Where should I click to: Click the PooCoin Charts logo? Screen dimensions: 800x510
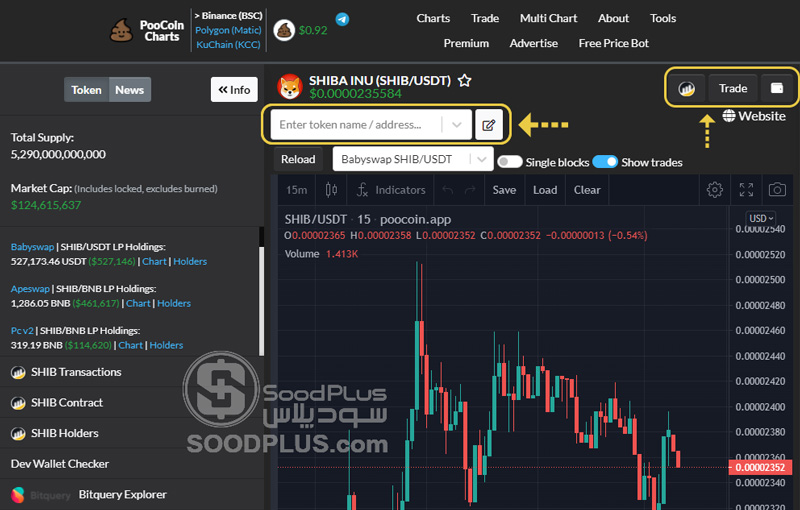tap(147, 31)
